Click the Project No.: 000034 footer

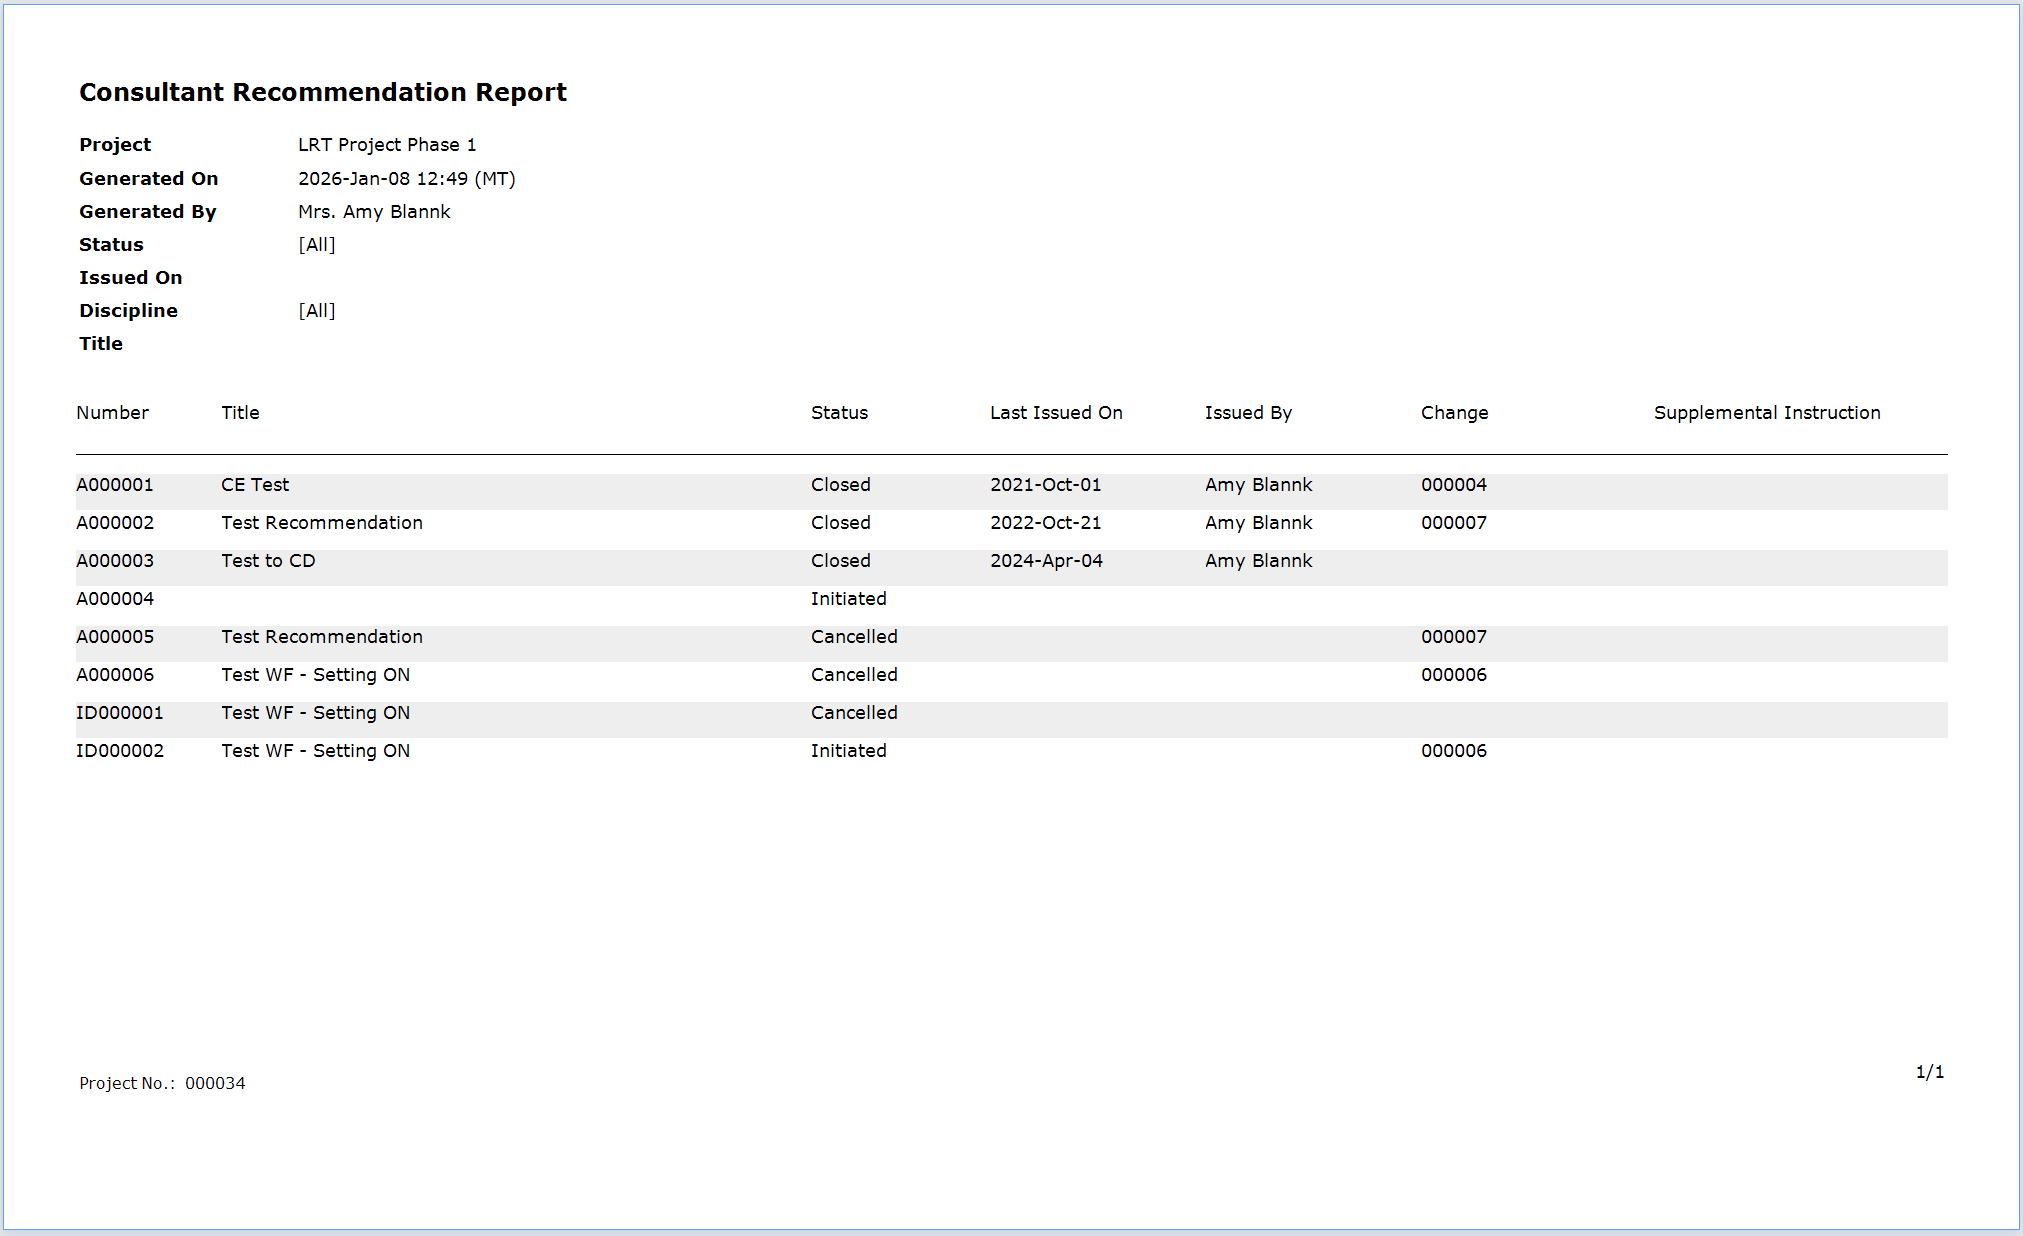(x=162, y=1083)
